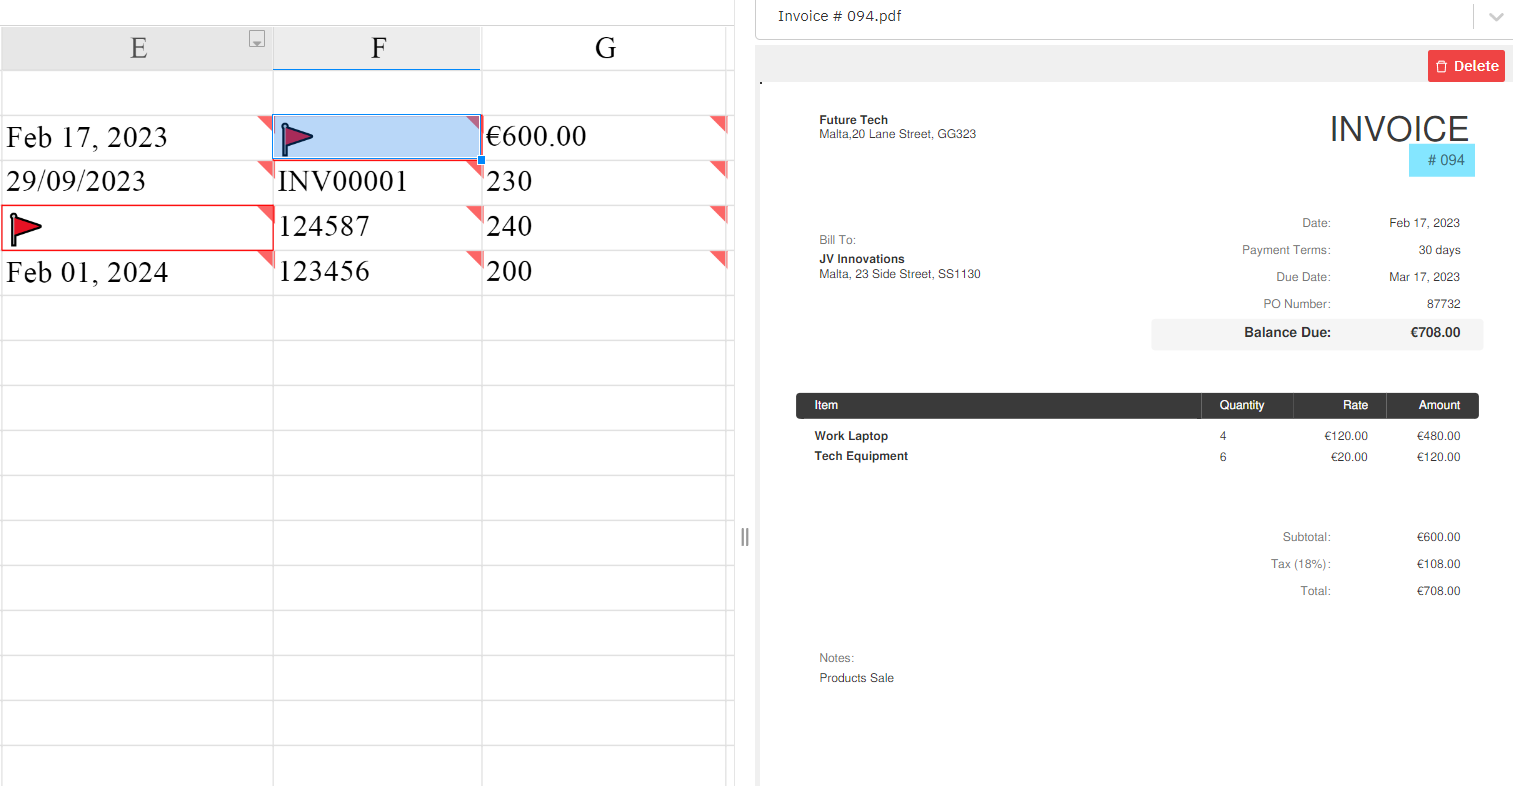Click the Due Date value Mar 17, 2023
The image size is (1513, 786).
click(1424, 277)
